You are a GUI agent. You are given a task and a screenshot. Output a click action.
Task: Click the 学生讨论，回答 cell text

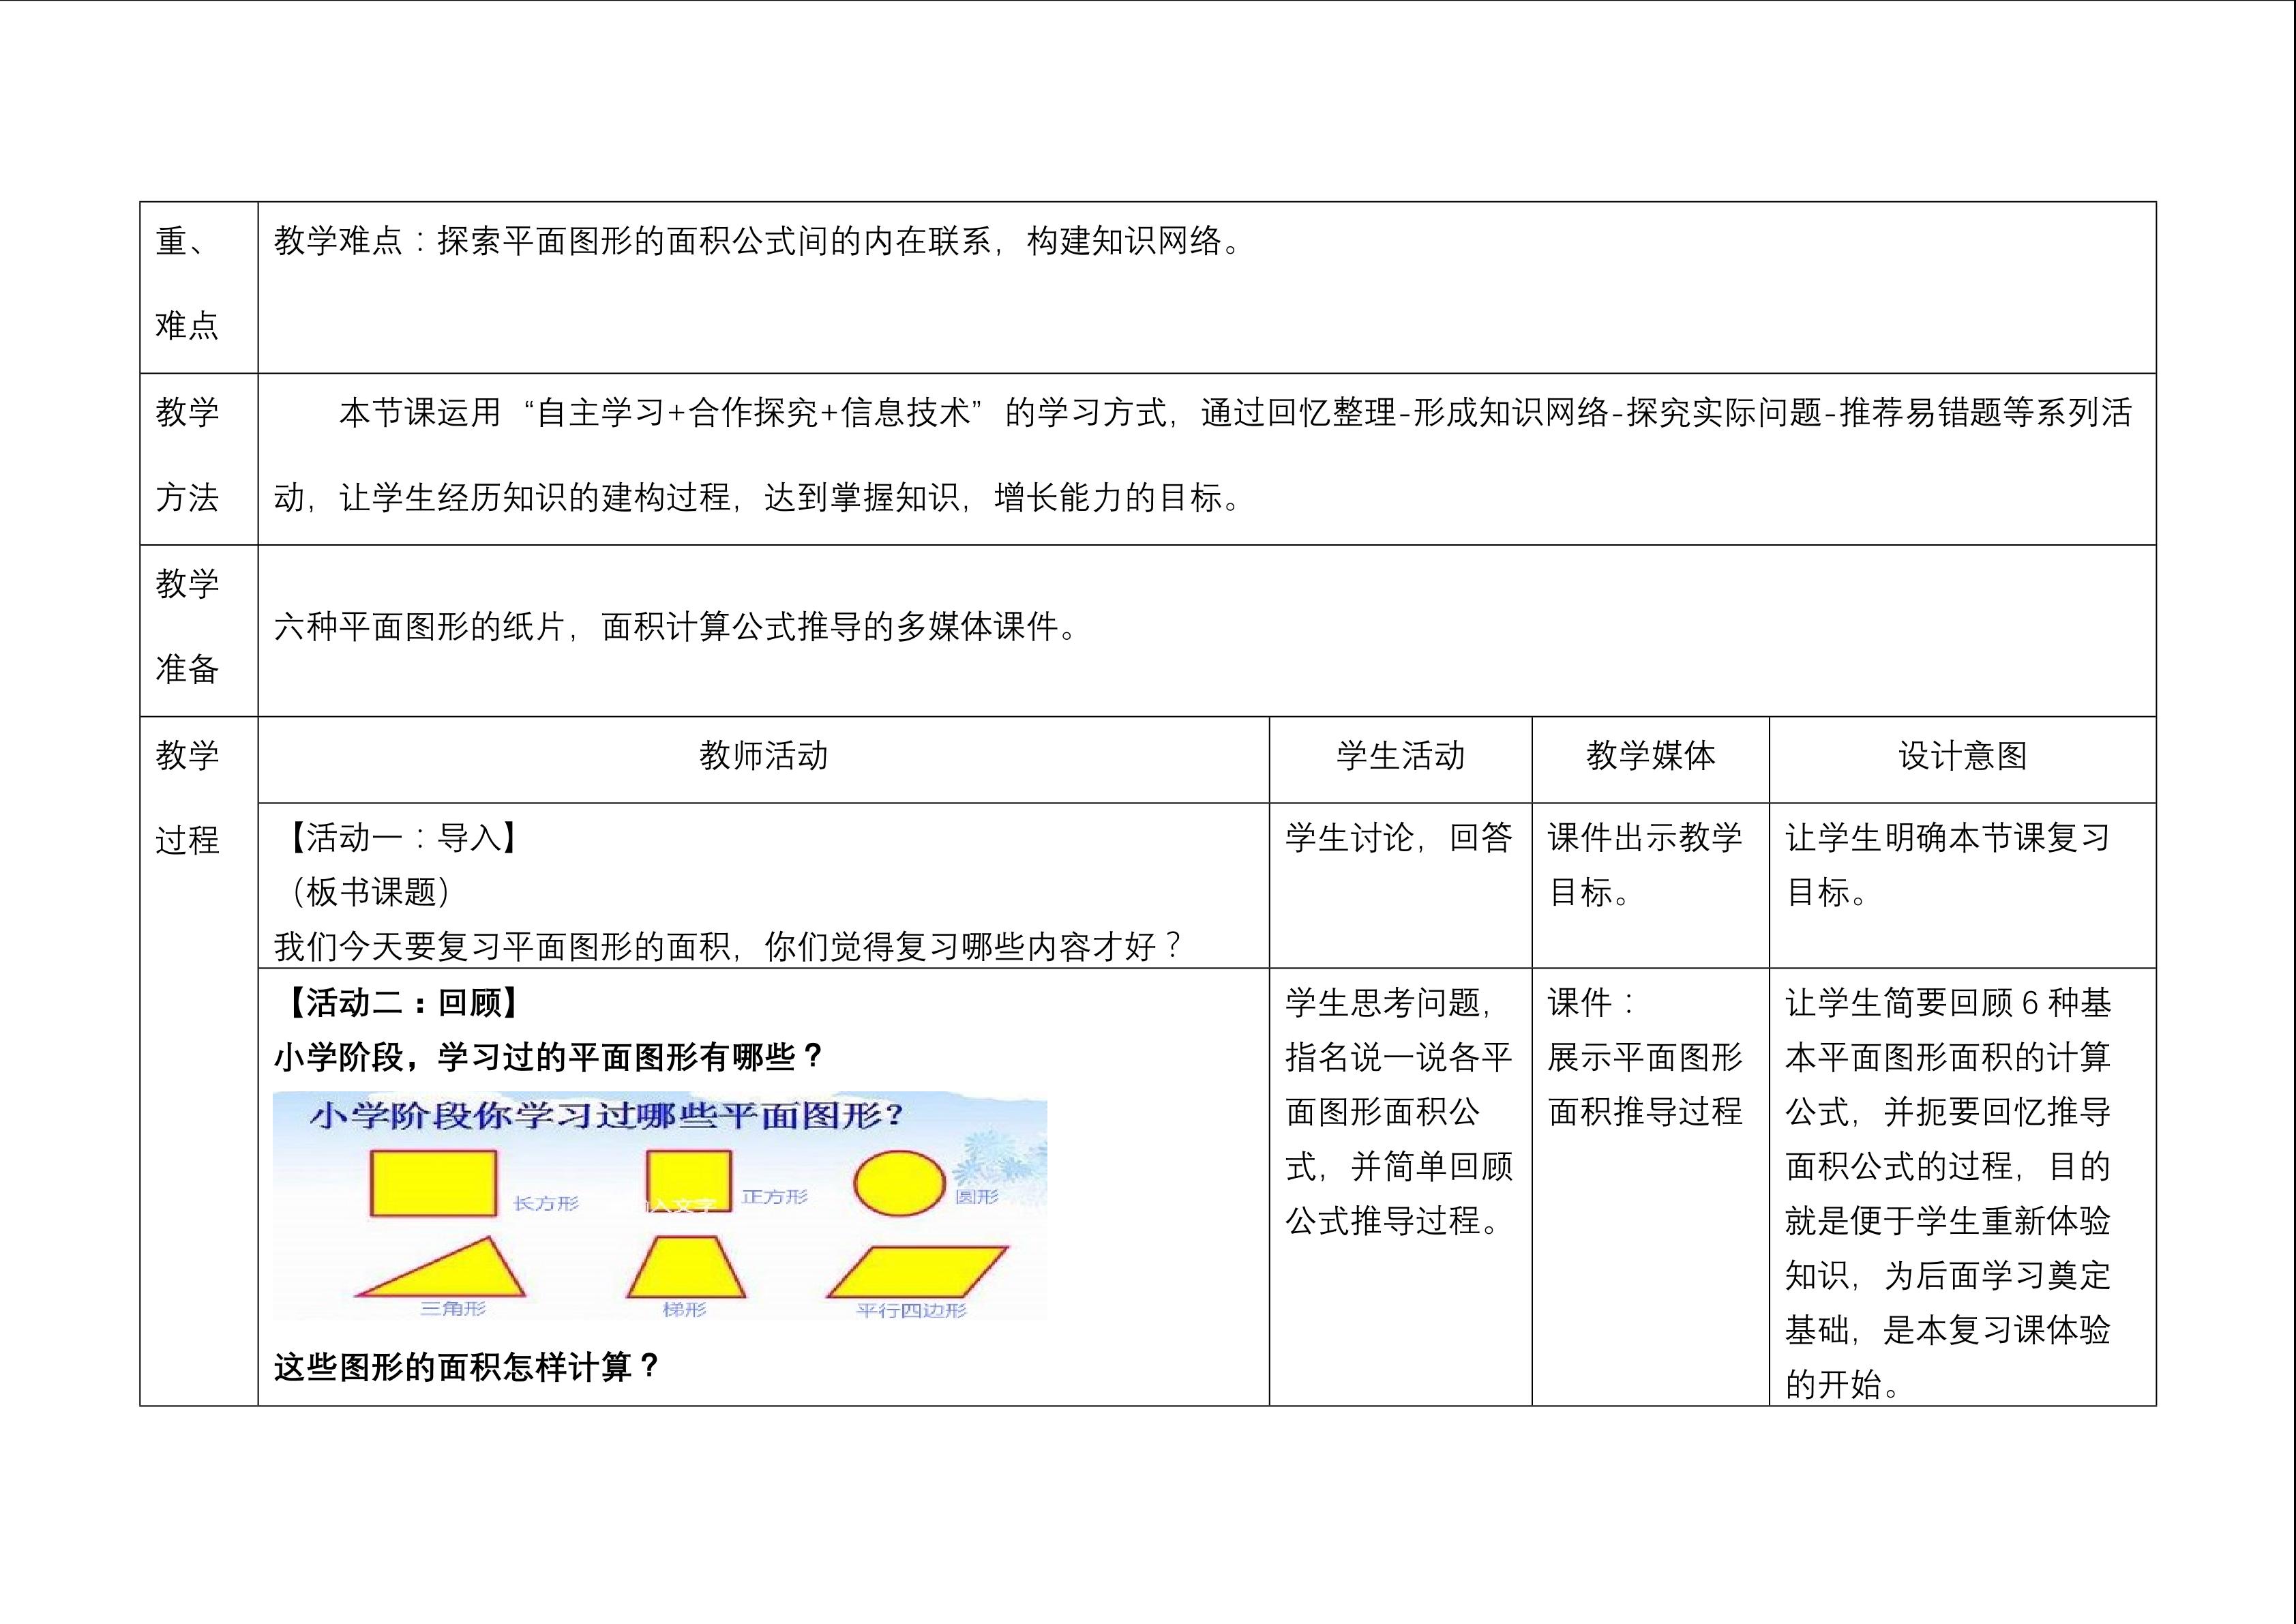1398,837
